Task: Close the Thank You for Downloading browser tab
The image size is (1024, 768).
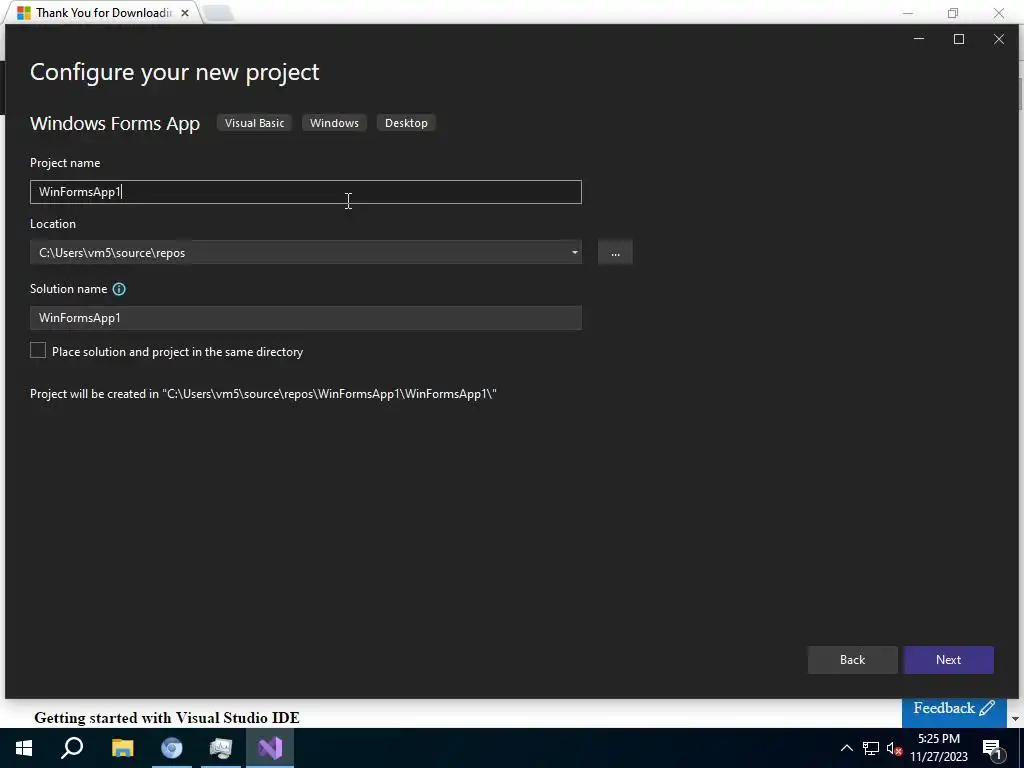Action: [185, 12]
